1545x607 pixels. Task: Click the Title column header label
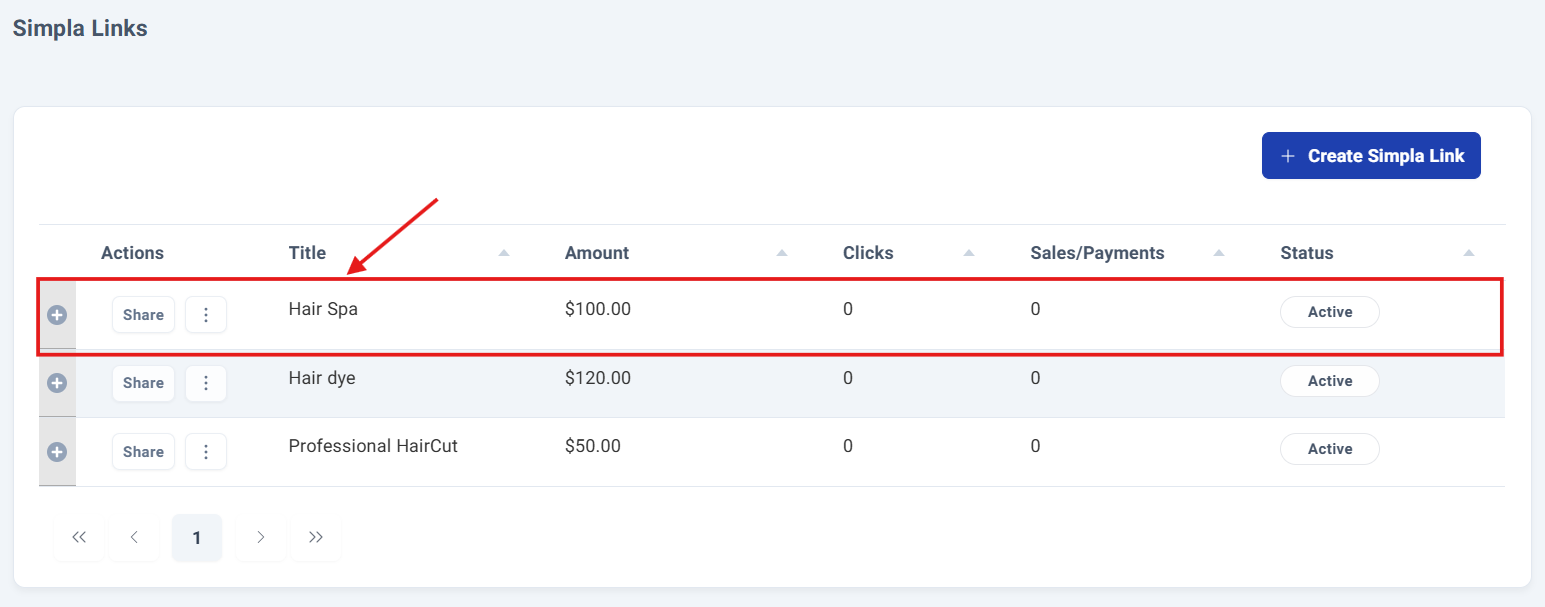(307, 253)
